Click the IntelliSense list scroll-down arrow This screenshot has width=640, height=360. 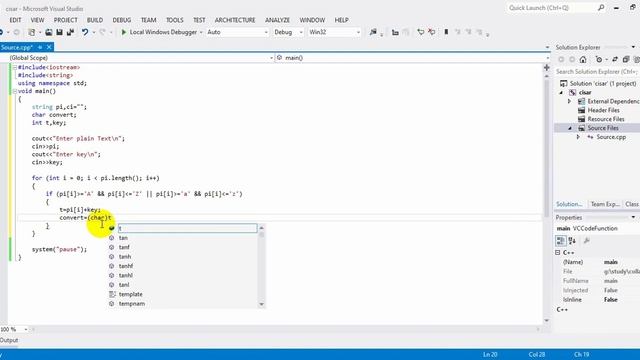coord(262,304)
